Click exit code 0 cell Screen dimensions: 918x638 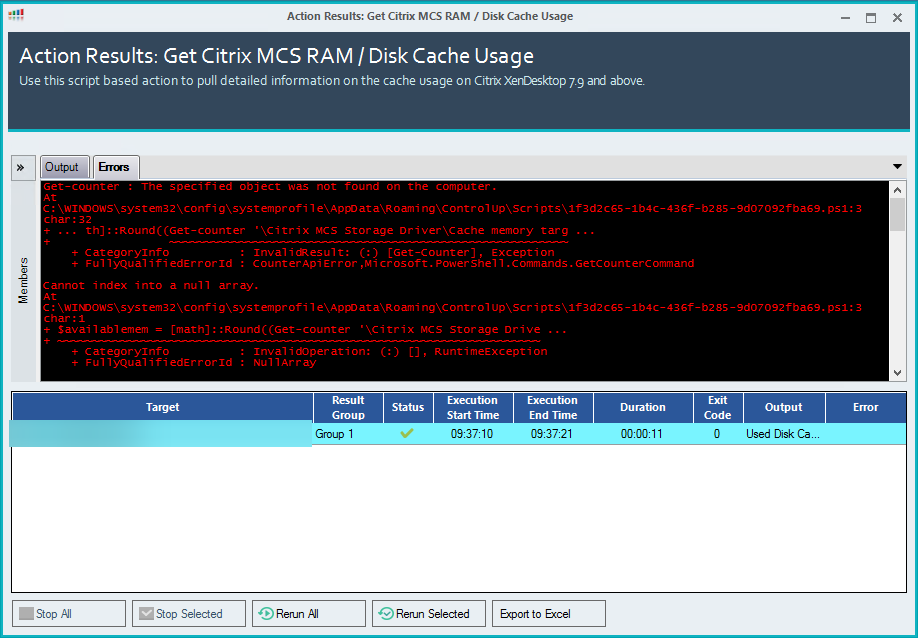point(717,434)
